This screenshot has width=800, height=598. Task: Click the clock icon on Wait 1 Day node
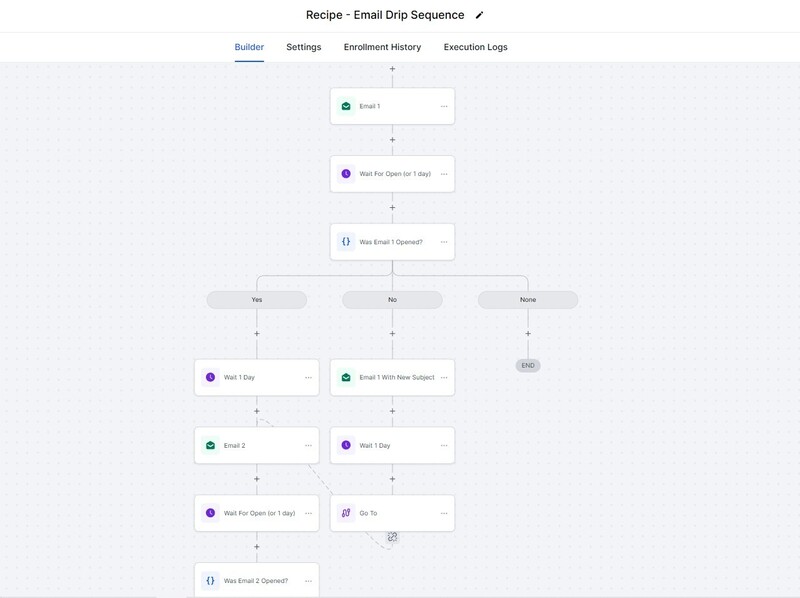tap(212, 379)
